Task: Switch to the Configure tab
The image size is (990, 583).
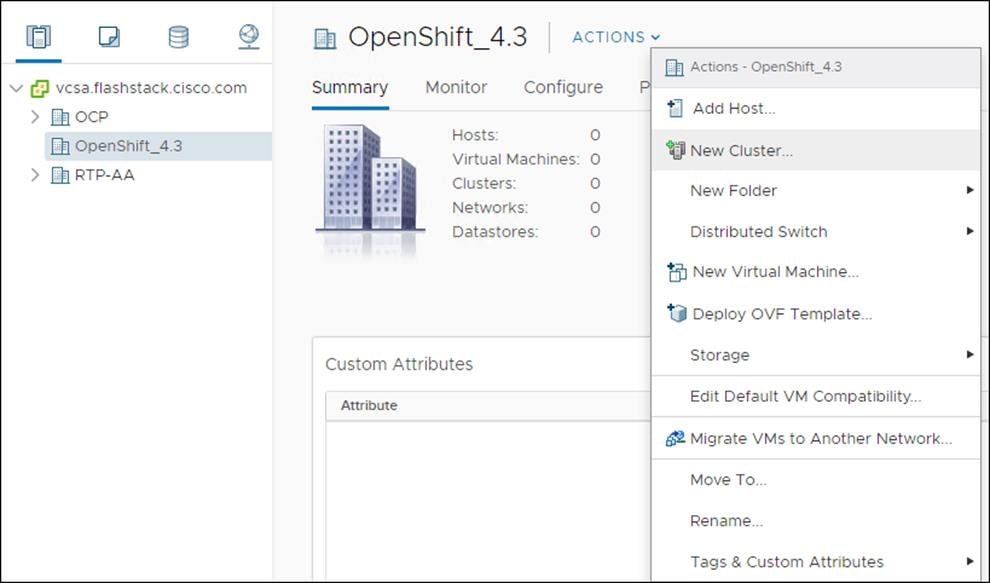Action: pos(563,87)
